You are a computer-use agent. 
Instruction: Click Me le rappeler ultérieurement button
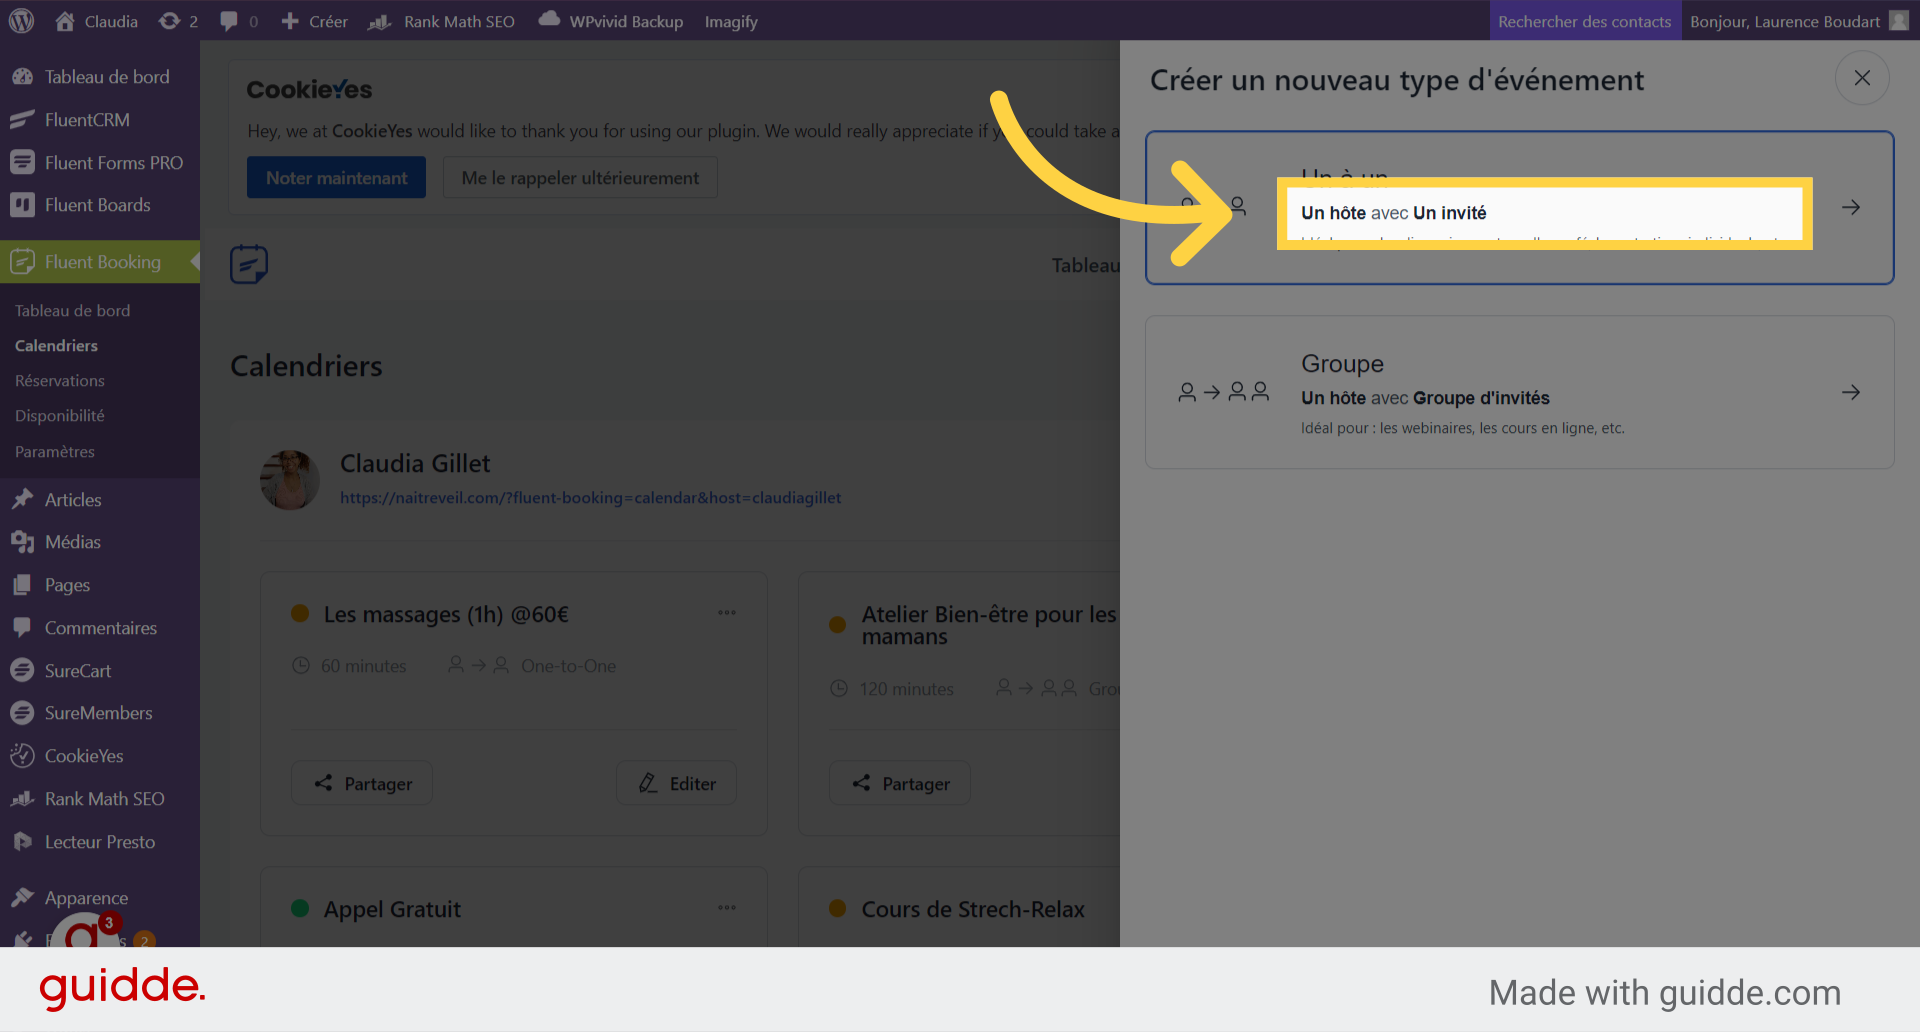pyautogui.click(x=580, y=177)
